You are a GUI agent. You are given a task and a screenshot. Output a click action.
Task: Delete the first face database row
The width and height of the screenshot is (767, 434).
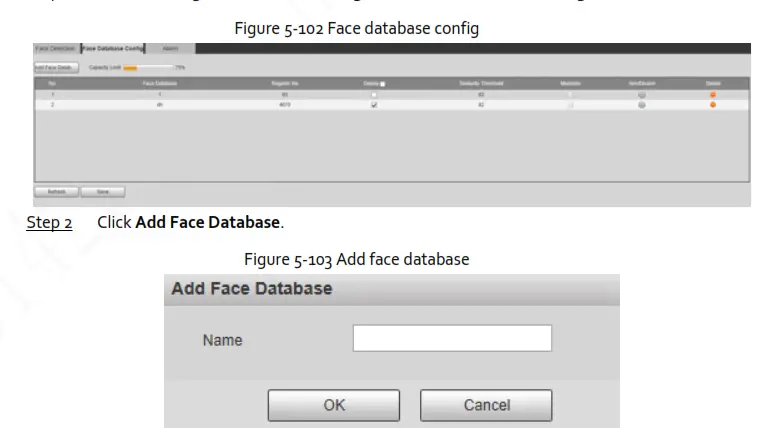pyautogui.click(x=713, y=94)
